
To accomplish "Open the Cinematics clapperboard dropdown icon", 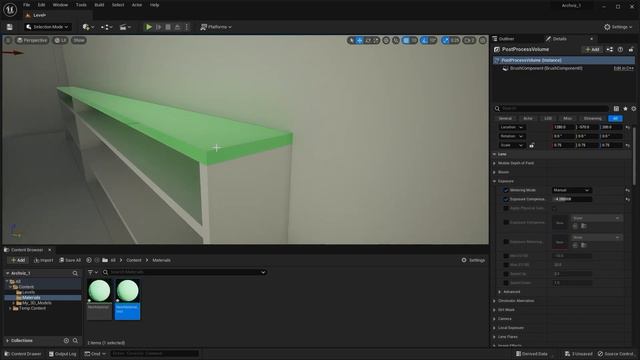I will pos(125,27).
